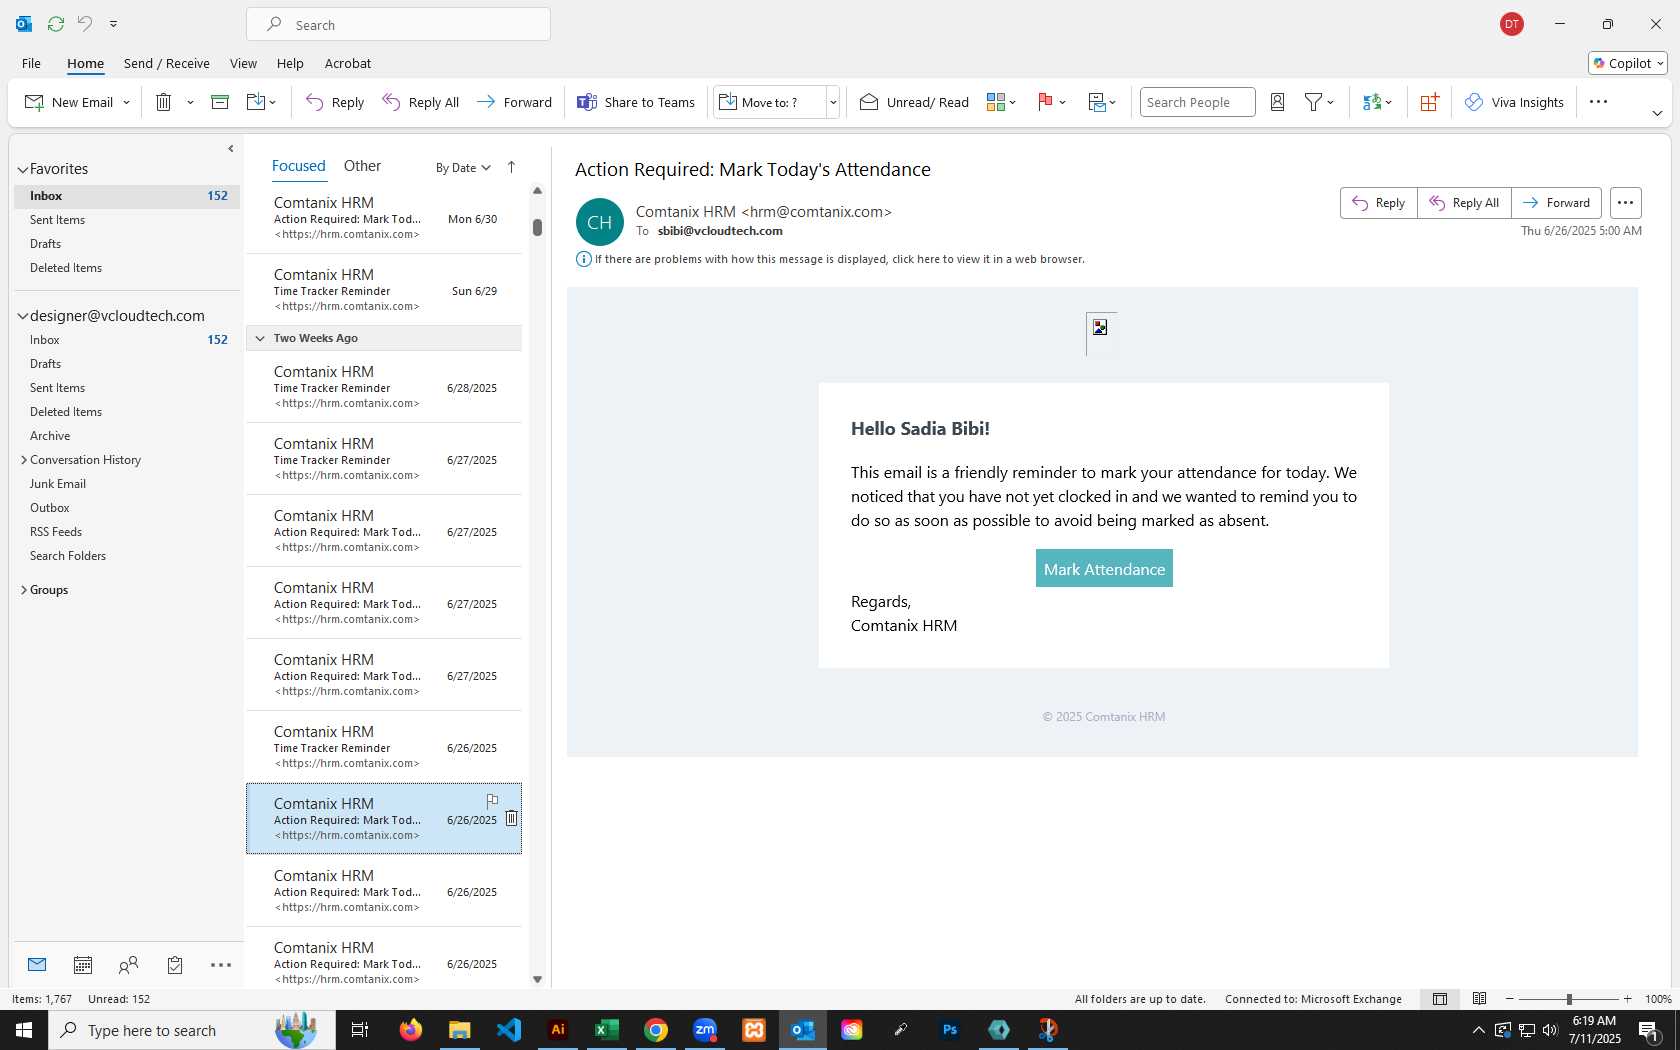Screen dimensions: 1680x1050
Task: Click the Search People input field
Action: tap(1197, 102)
